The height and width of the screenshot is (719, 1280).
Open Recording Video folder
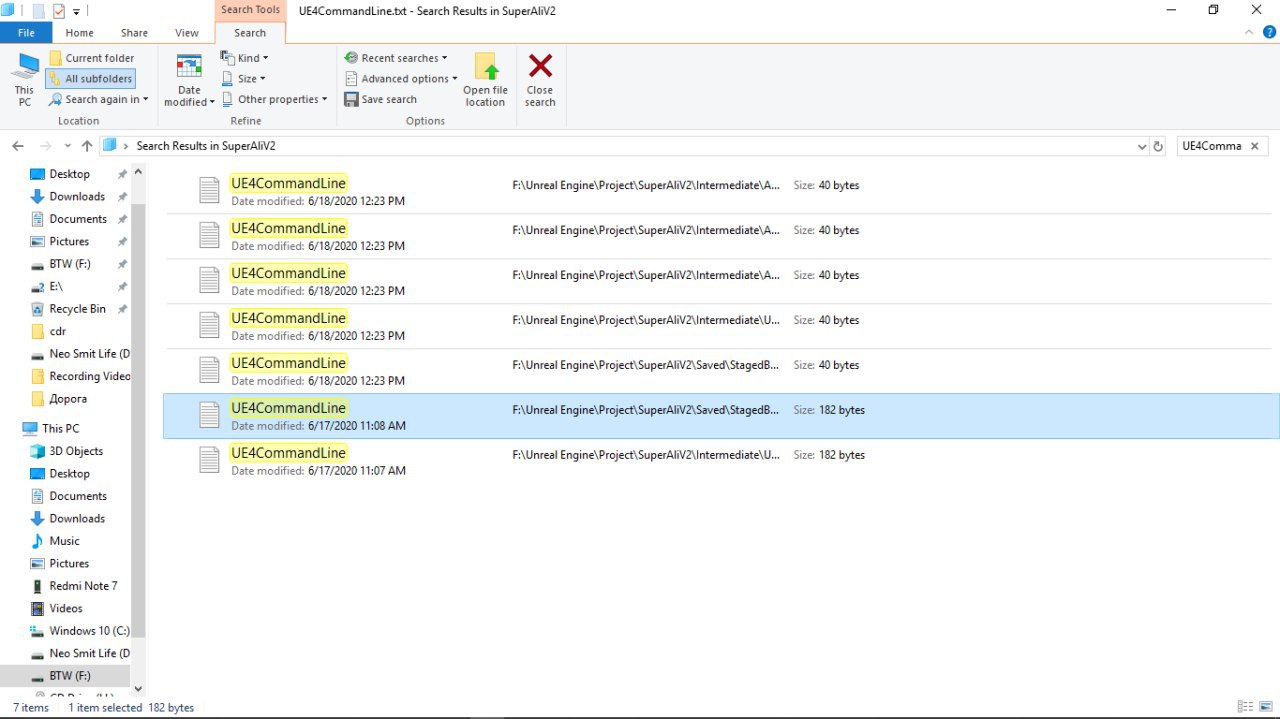point(89,377)
